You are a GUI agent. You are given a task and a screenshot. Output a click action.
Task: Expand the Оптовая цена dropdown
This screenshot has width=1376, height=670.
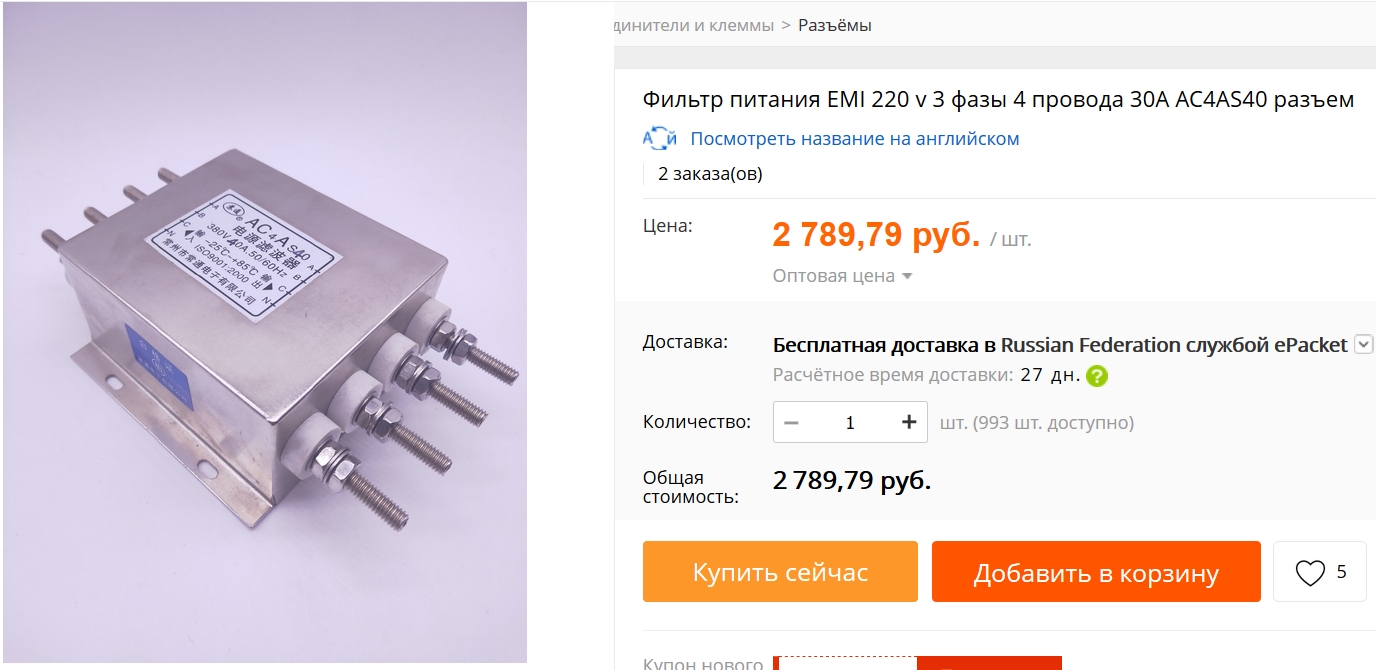(x=842, y=276)
